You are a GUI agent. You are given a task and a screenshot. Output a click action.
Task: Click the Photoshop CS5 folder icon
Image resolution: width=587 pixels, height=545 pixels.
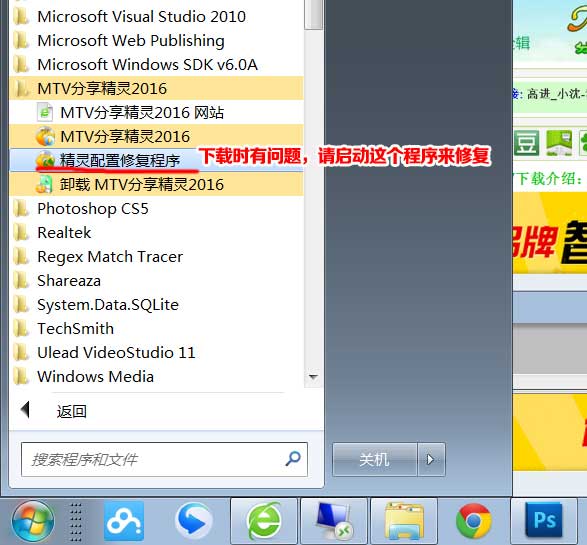21,208
